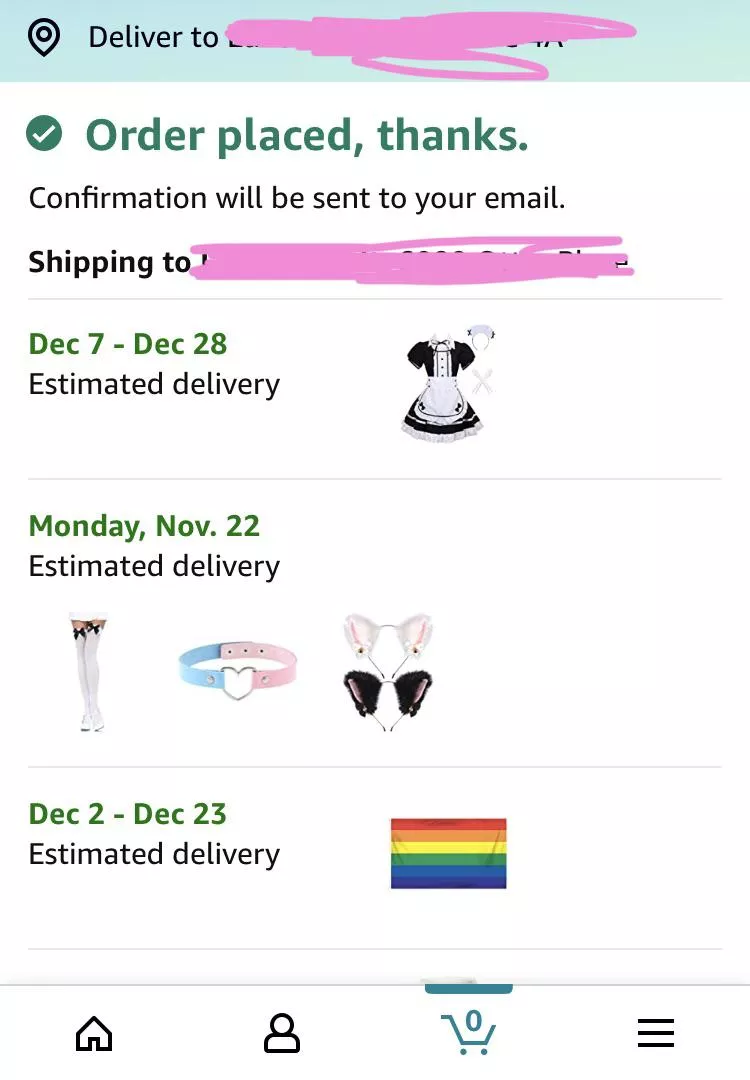750x1080 pixels.
Task: Open the rainbow flag product image
Action: point(448,853)
